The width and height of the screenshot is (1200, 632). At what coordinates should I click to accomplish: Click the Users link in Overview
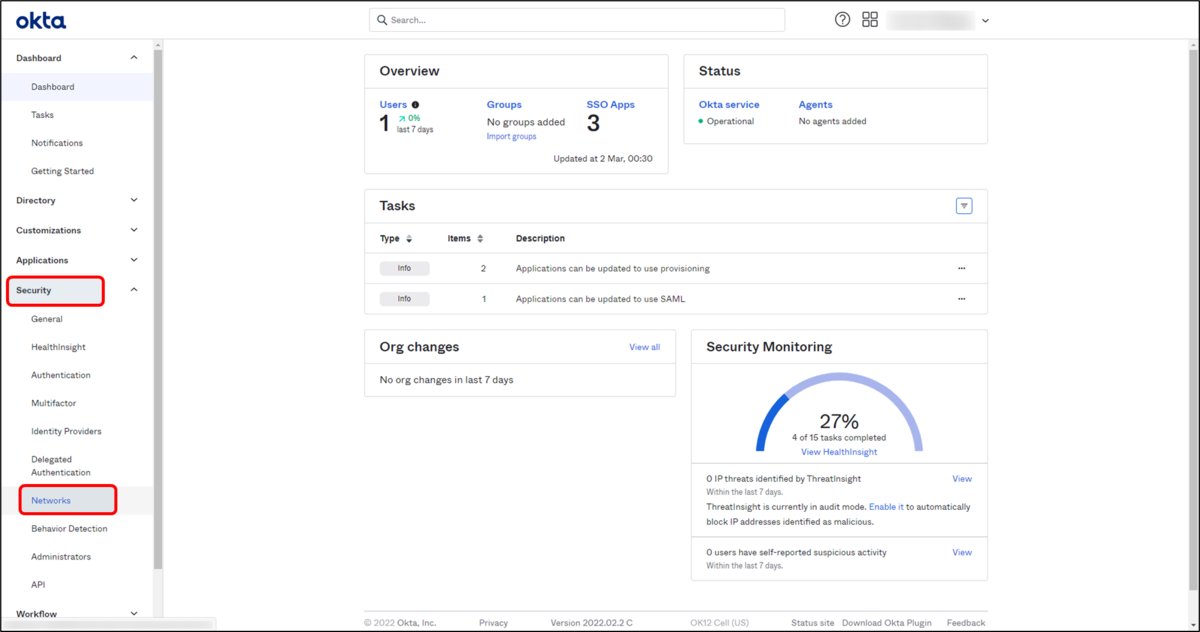click(x=393, y=104)
